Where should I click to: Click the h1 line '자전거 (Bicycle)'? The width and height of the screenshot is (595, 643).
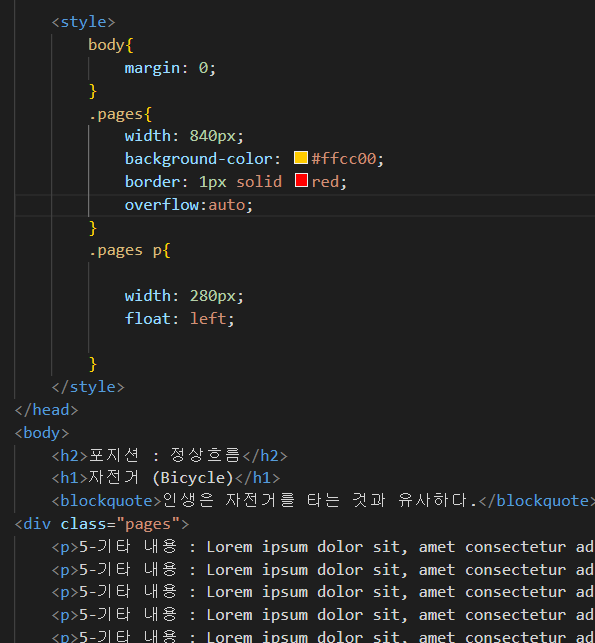pyautogui.click(x=166, y=478)
